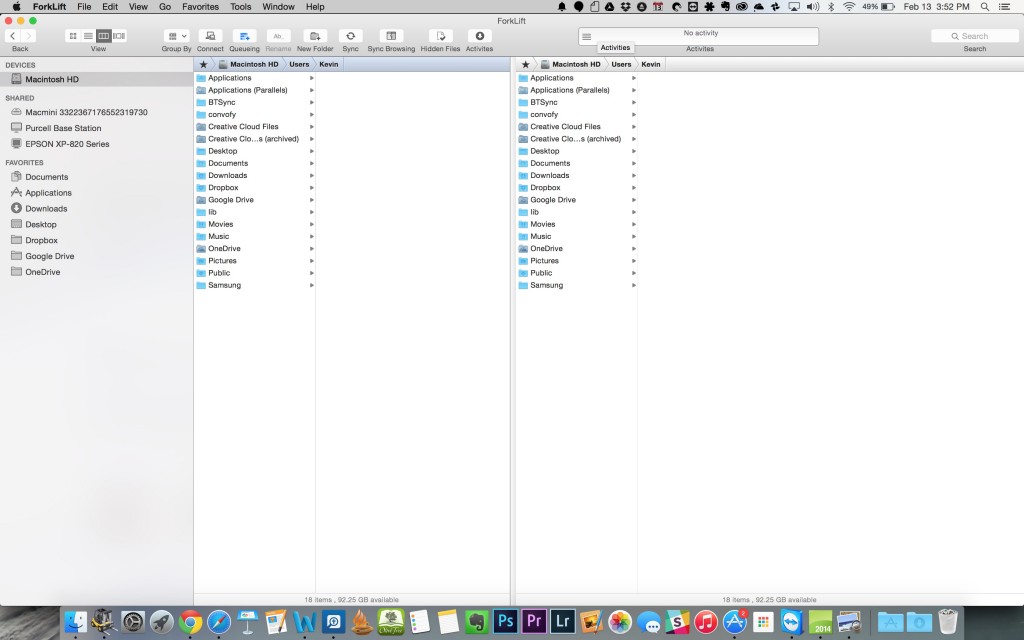Open Google Chrome from the Dock

[190, 621]
